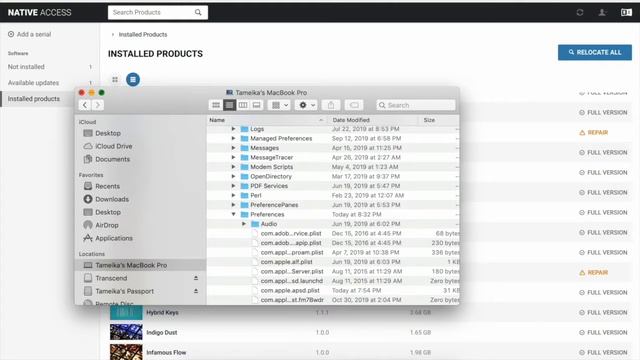Click Add a serial in Native Access
Image resolution: width=640 pixels, height=360 pixels.
point(29,34)
